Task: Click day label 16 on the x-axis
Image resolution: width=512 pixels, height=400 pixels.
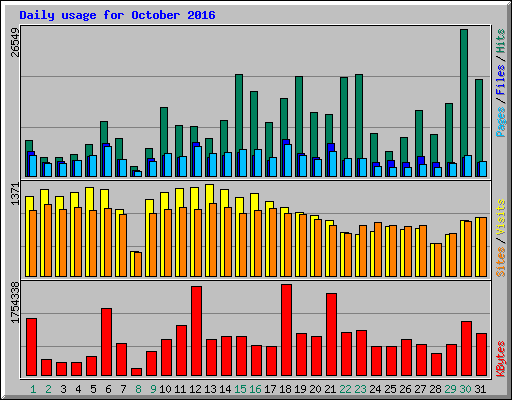Action: coord(255,389)
